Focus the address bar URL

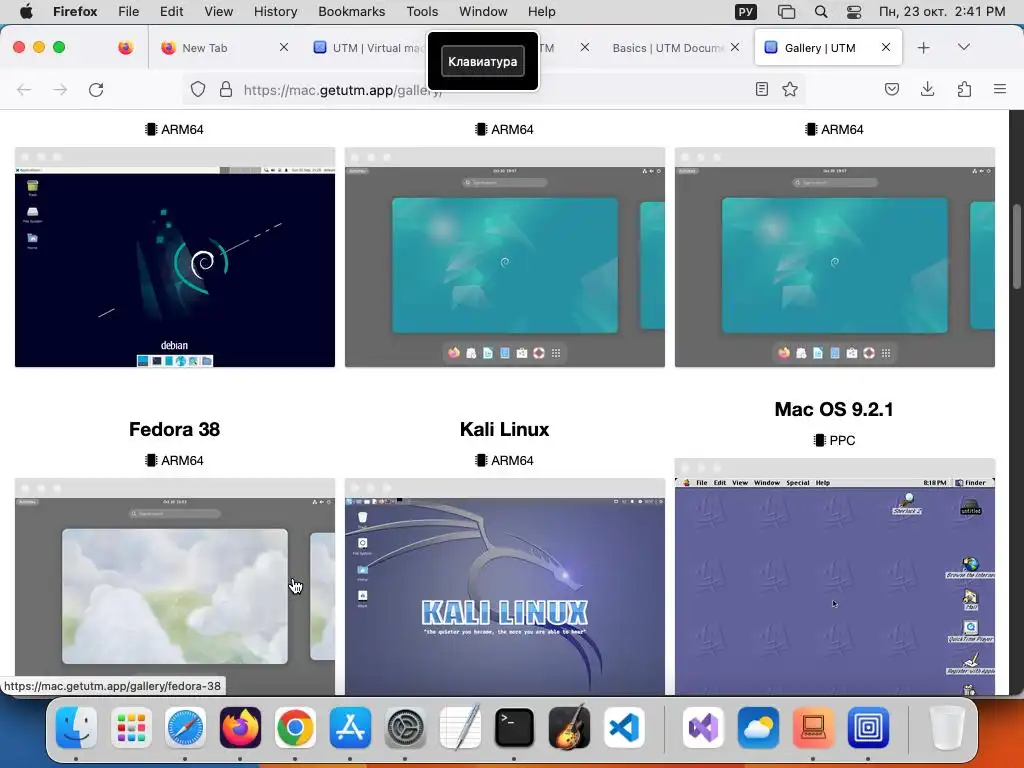point(493,89)
